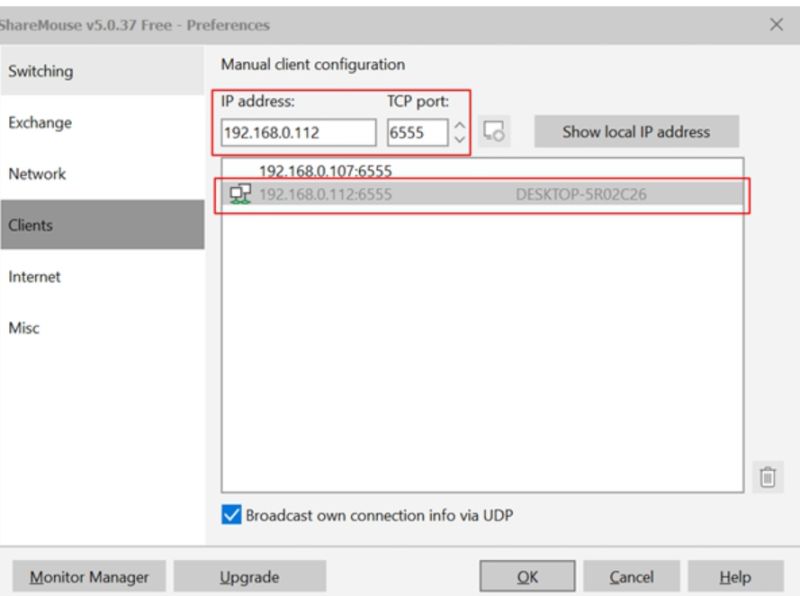Open the Internet section
Image resolution: width=800 pixels, height=596 pixels.
[102, 277]
